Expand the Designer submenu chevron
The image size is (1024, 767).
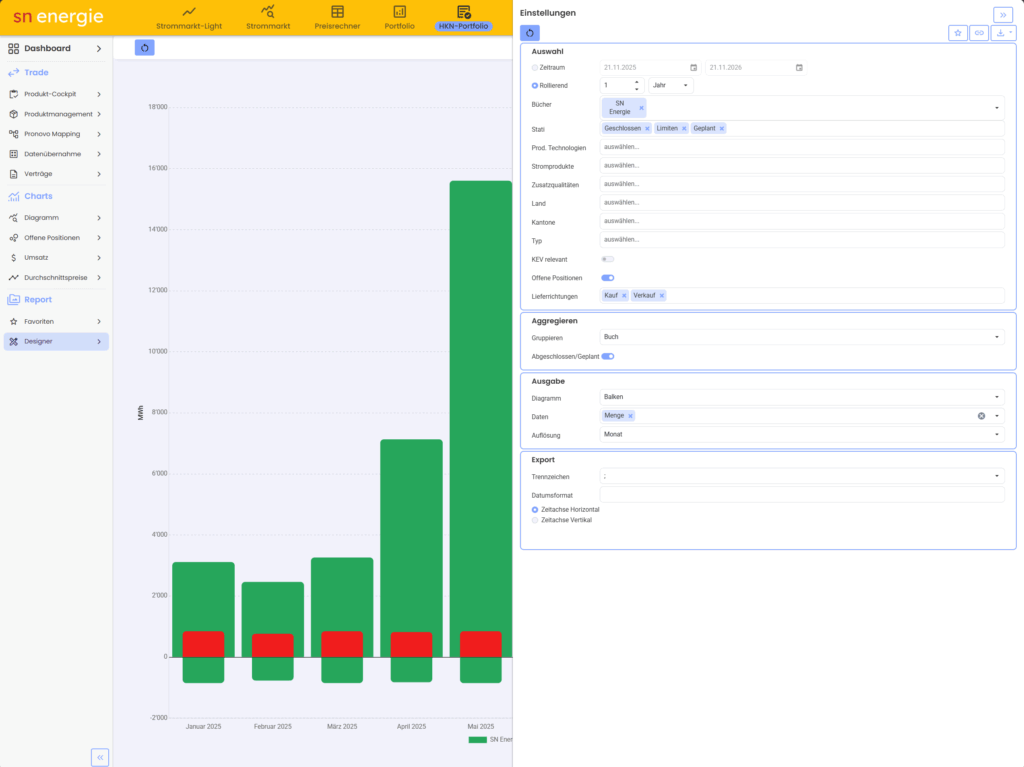[99, 341]
